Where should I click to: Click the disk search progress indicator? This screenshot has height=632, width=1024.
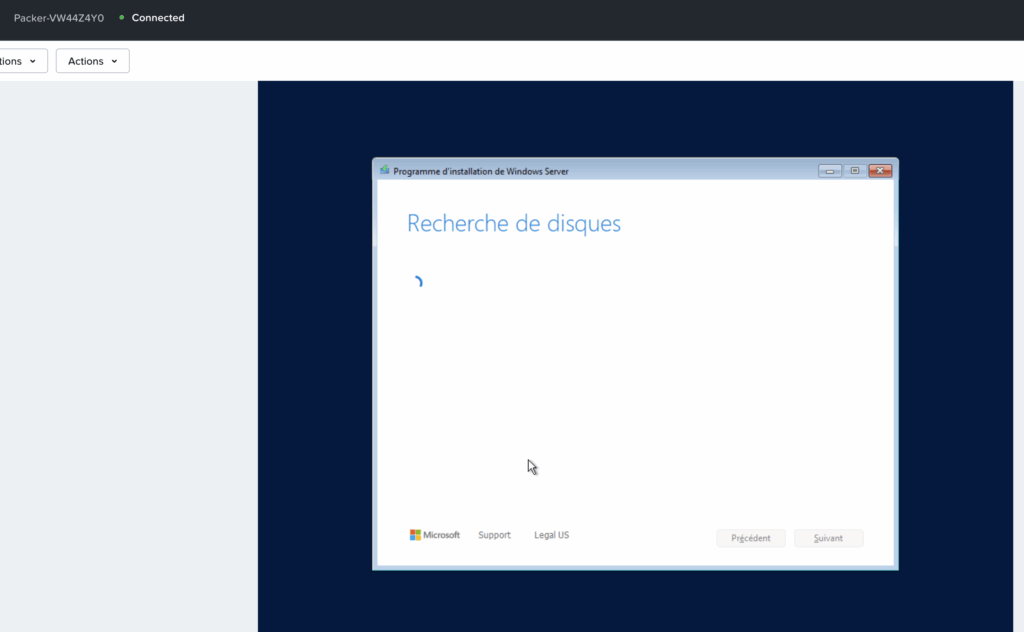click(419, 280)
